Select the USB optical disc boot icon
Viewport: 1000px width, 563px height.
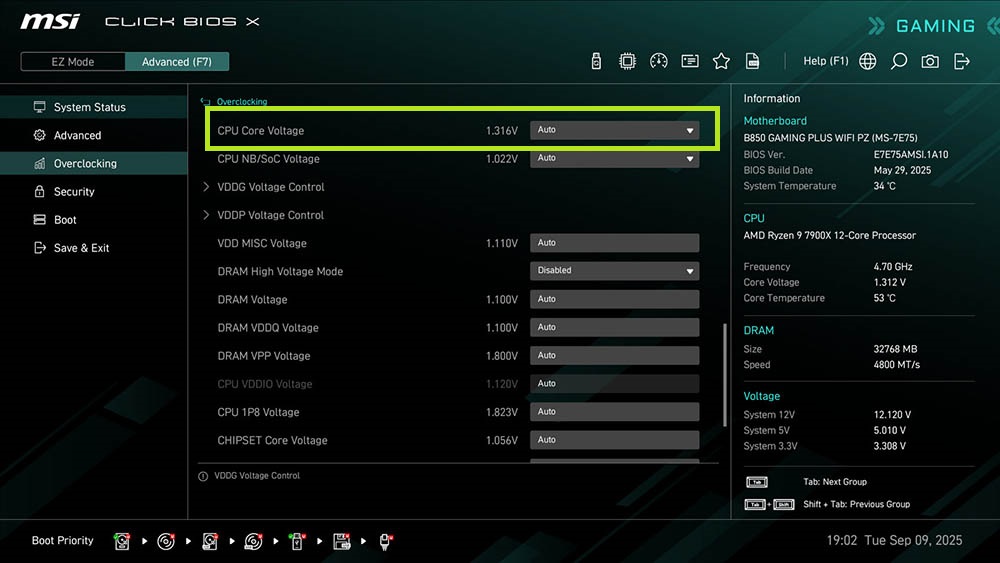coord(253,541)
